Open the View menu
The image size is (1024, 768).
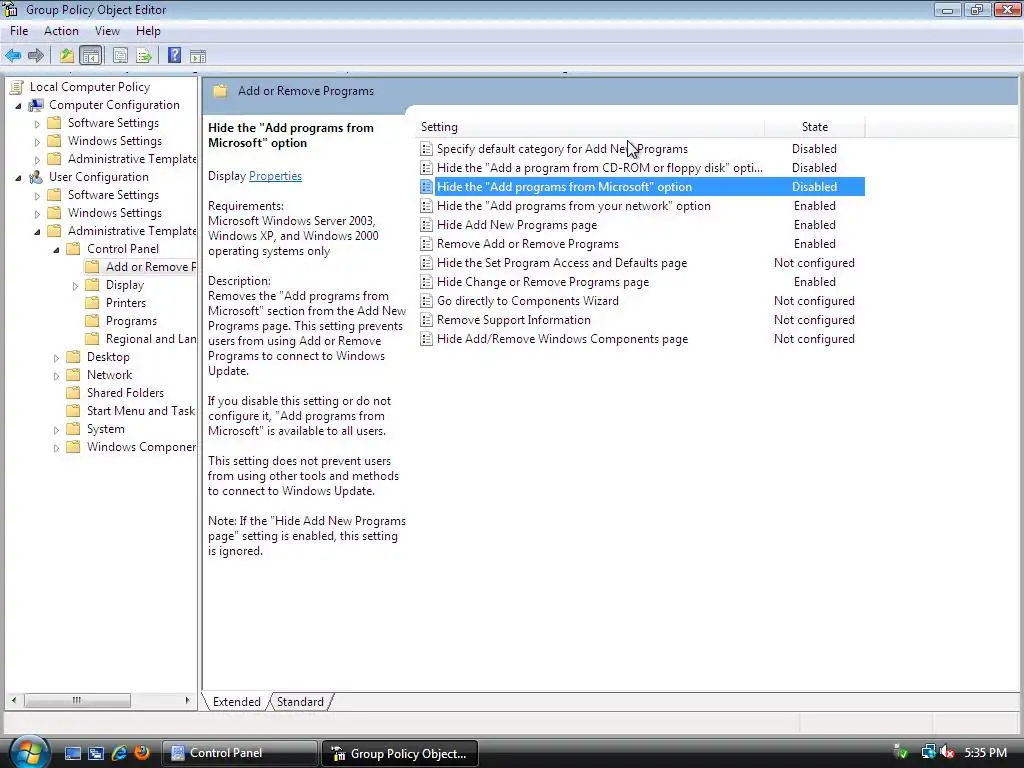[x=107, y=31]
